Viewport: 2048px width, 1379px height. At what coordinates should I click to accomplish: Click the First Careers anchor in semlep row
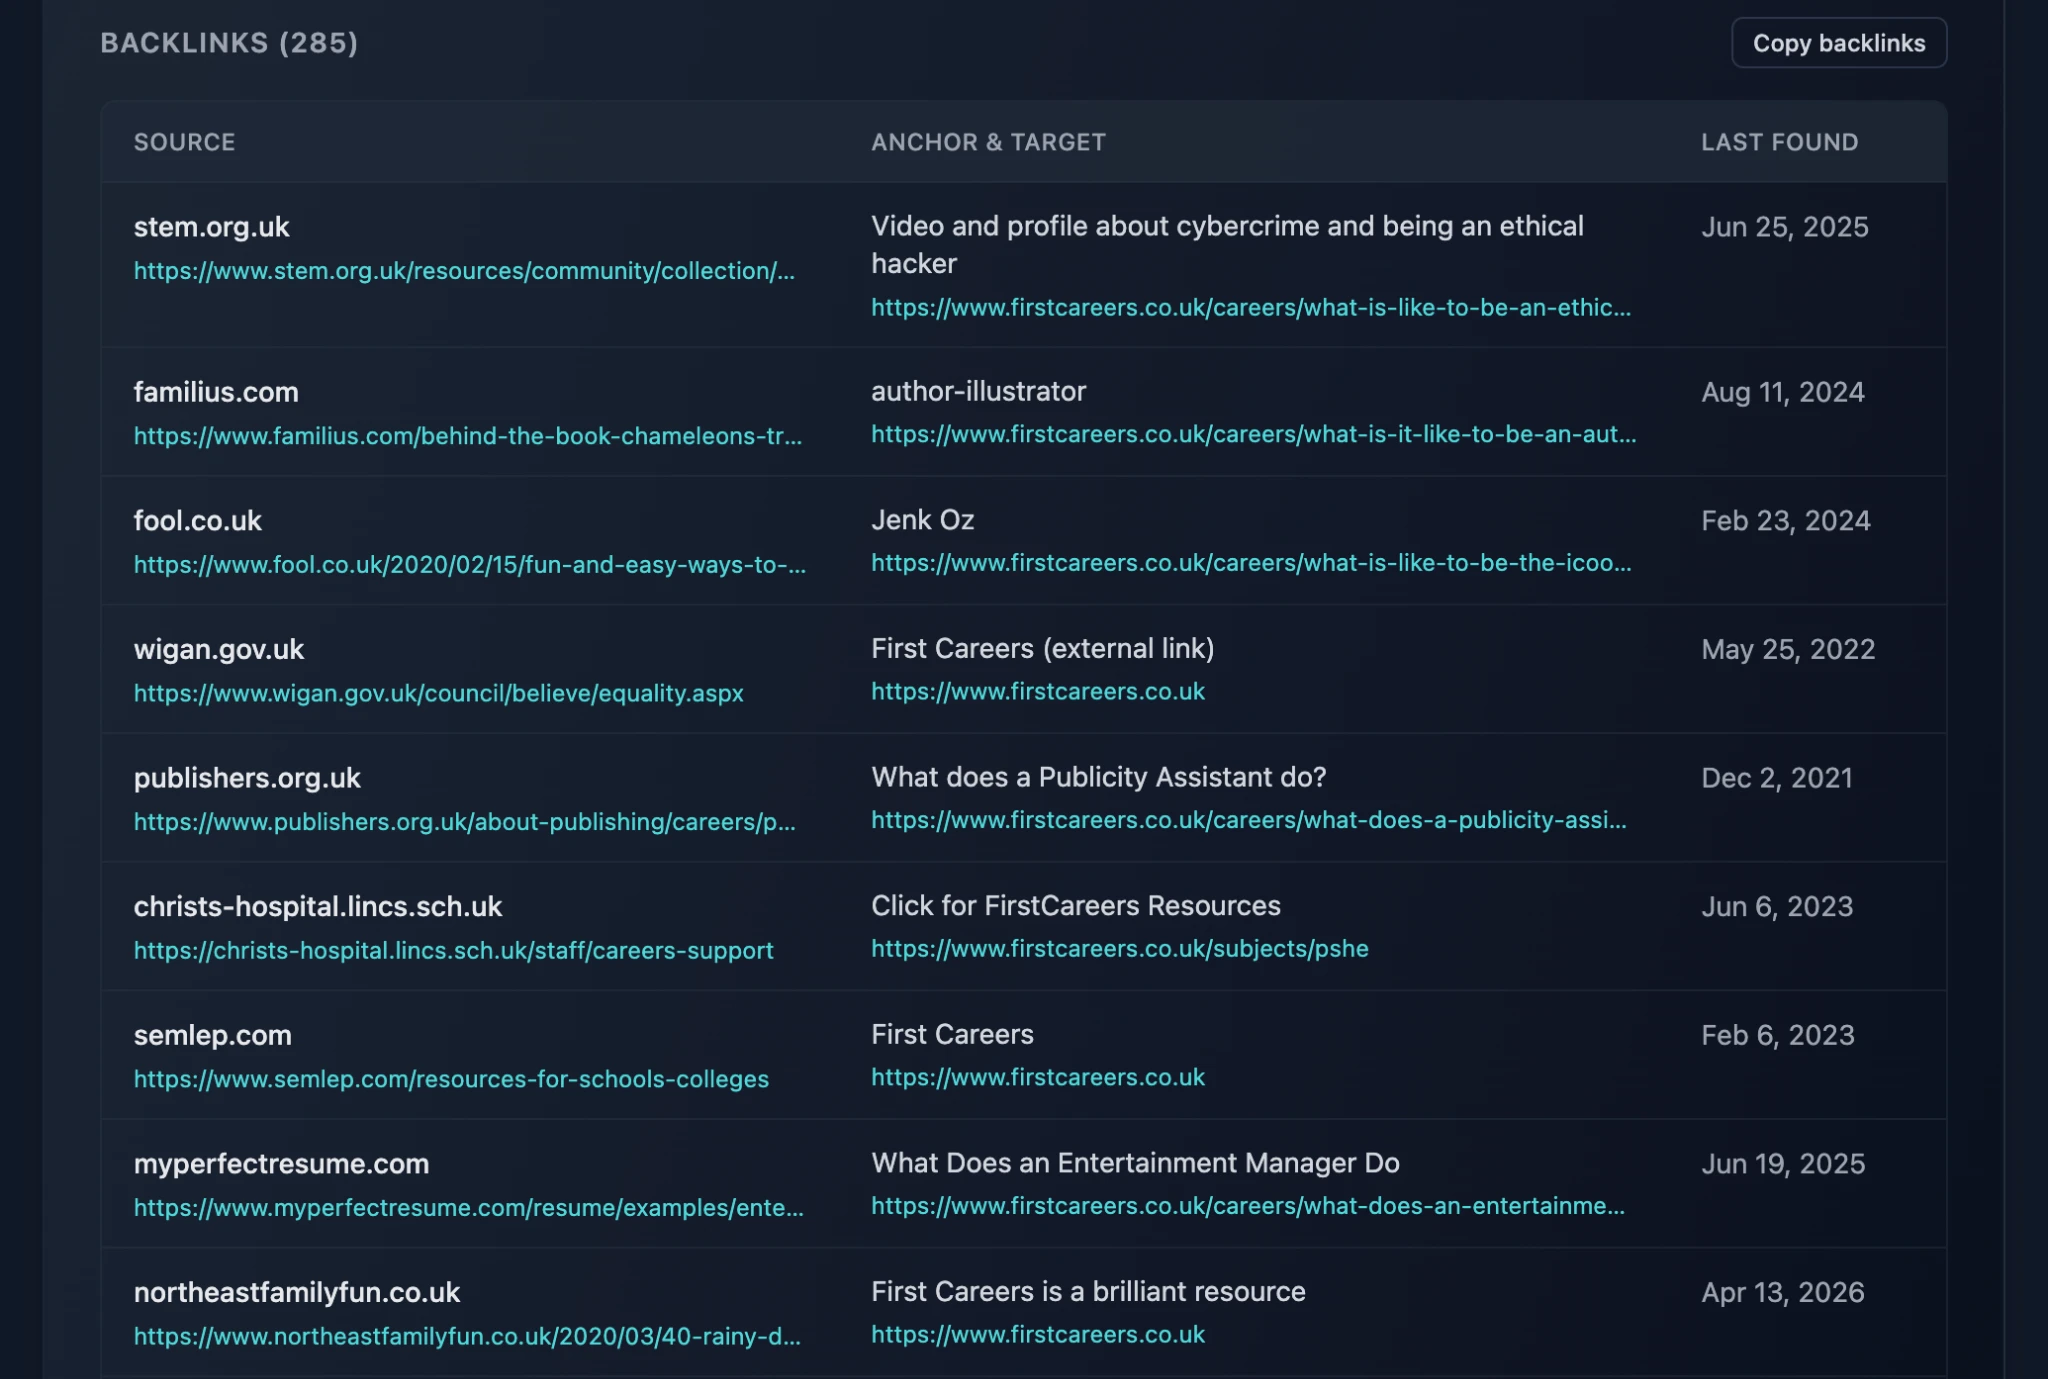pos(952,1034)
